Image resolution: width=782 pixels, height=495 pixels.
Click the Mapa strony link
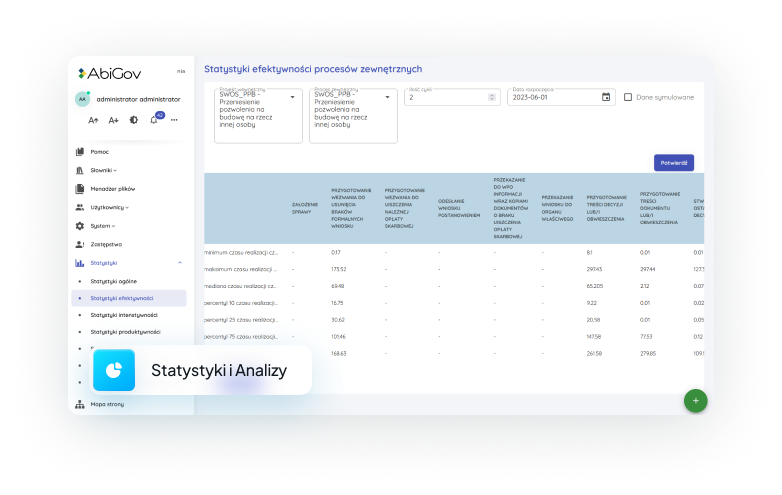[x=106, y=405]
